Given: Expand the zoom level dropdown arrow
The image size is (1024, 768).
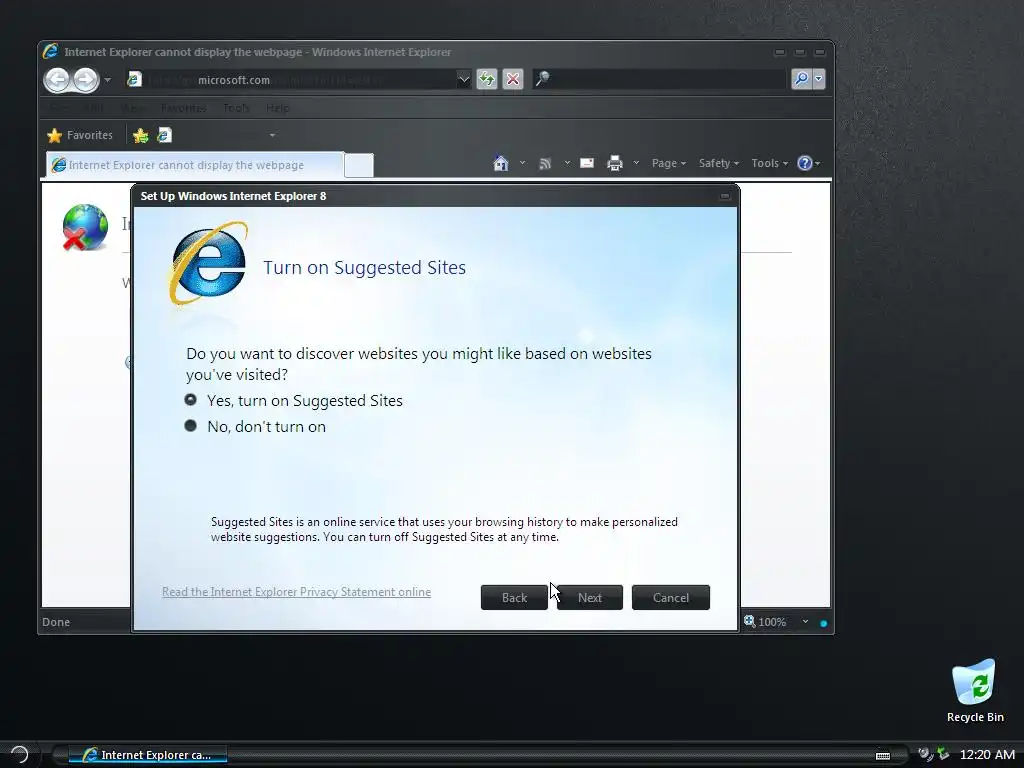Looking at the screenshot, I should 805,622.
